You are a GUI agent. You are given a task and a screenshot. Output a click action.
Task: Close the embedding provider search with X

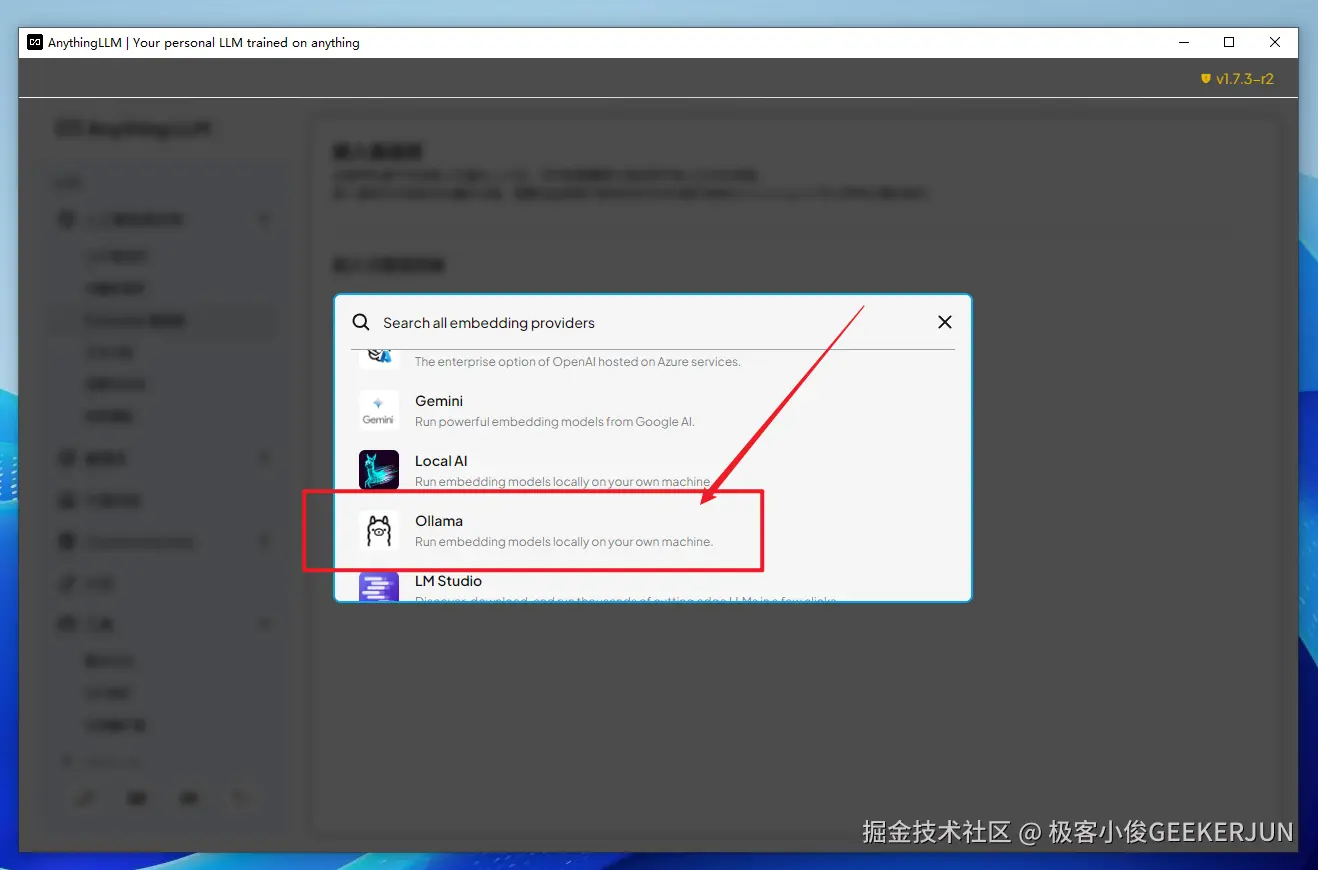pyautogui.click(x=944, y=322)
